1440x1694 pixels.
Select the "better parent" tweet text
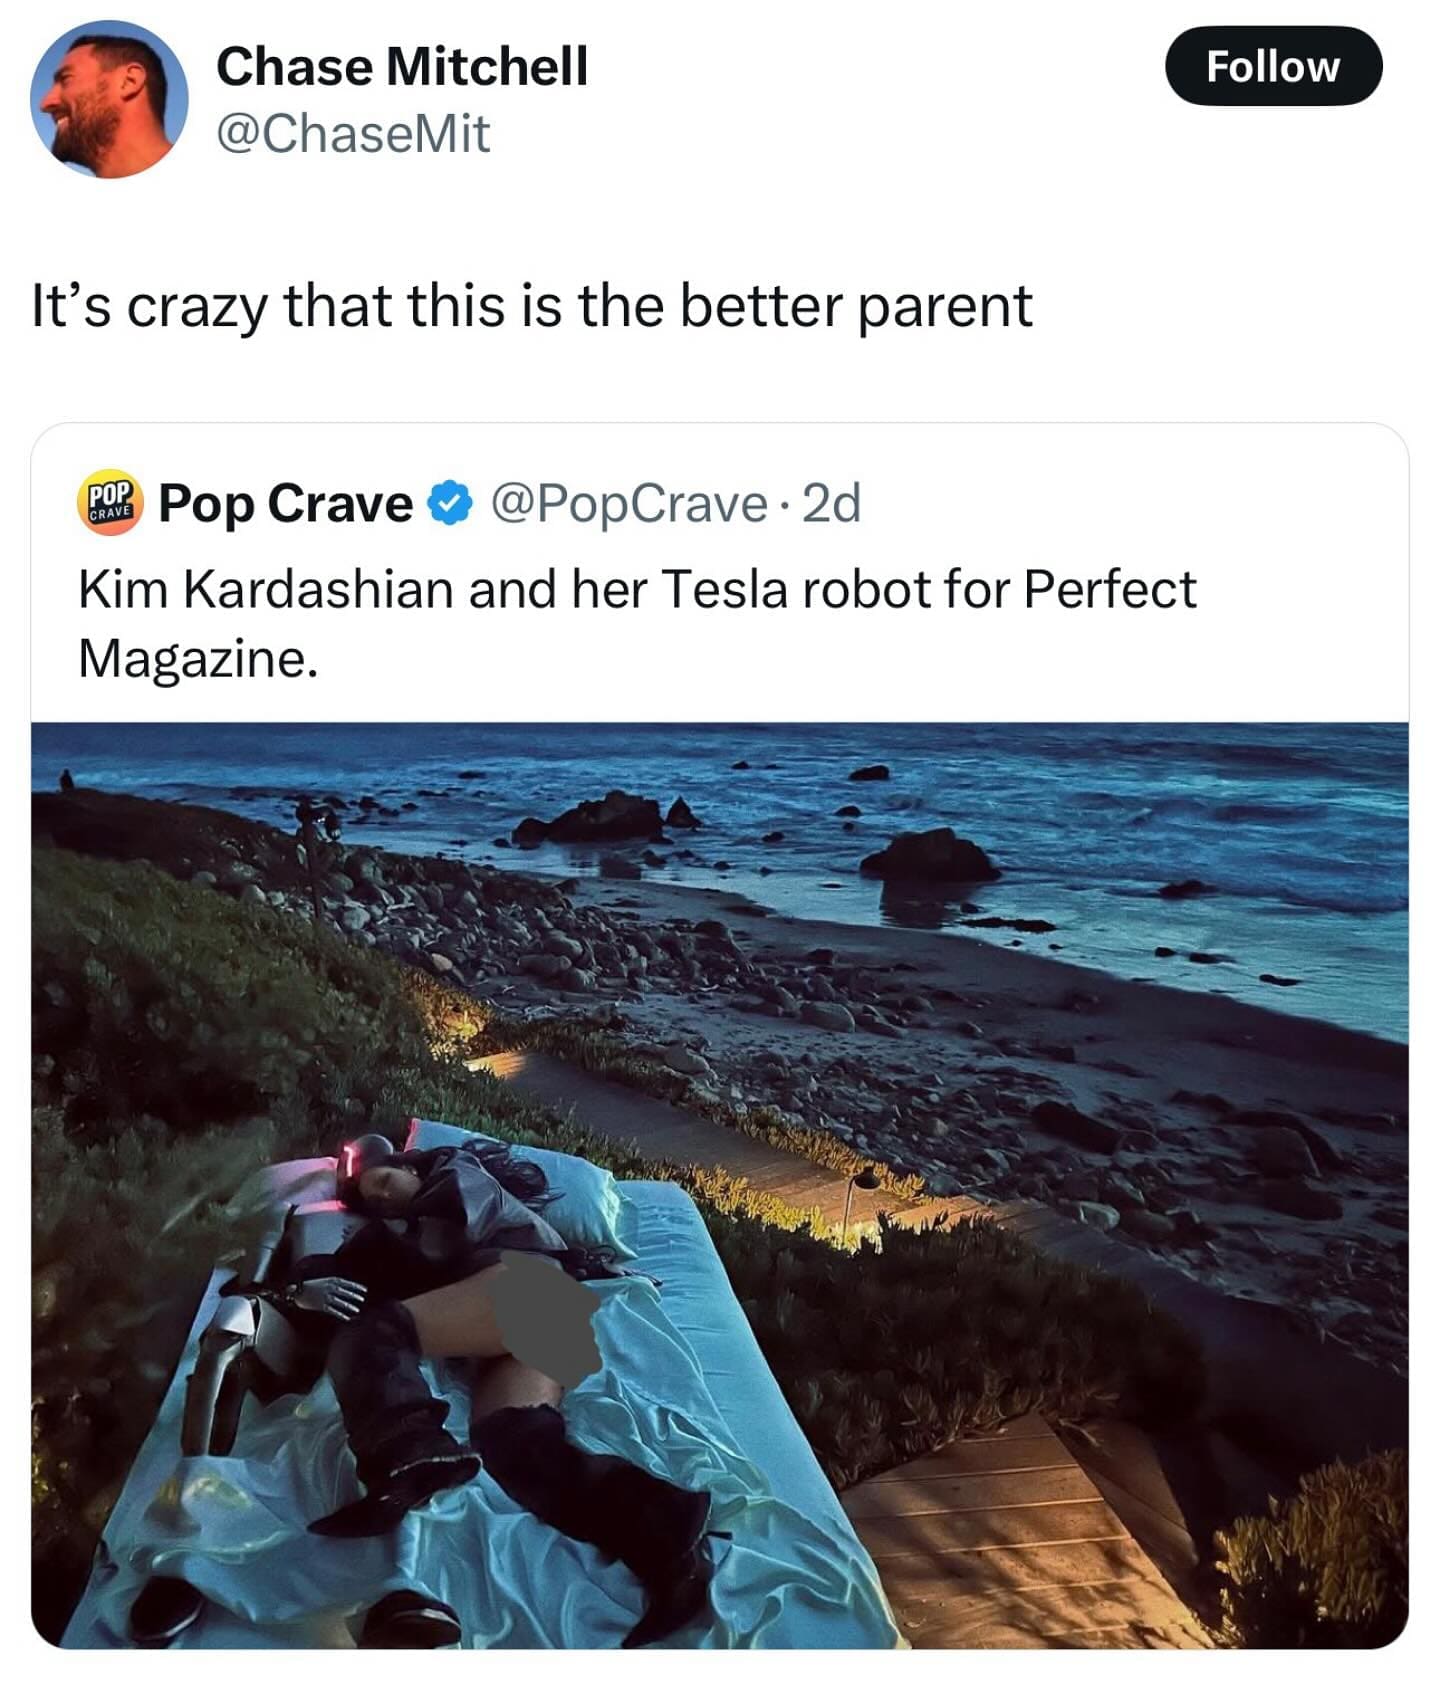[531, 305]
